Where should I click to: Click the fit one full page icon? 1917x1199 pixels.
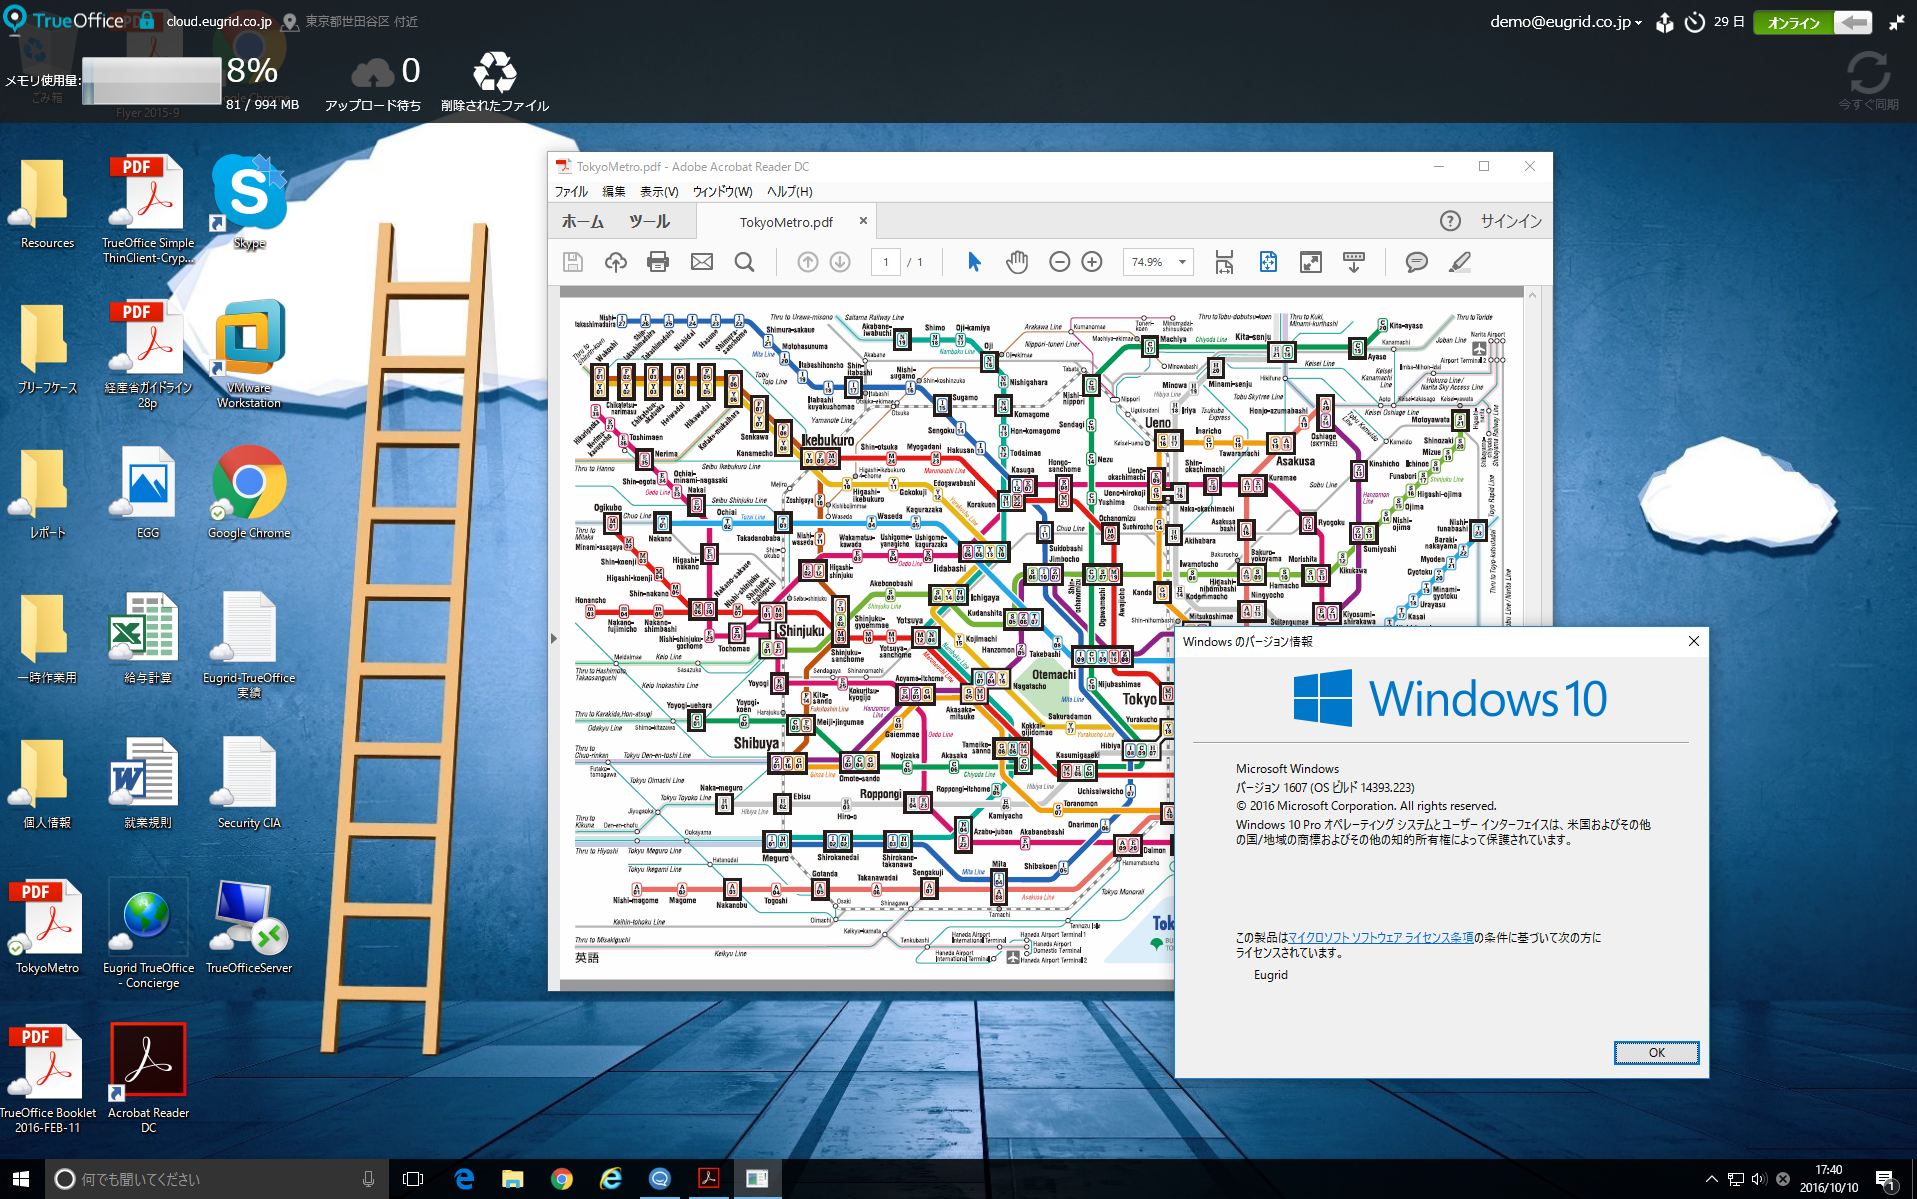tap(1268, 262)
